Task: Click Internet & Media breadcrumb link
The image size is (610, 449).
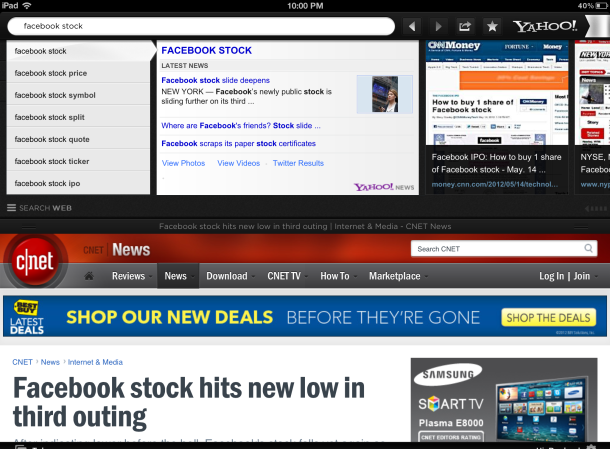Action: pos(95,362)
